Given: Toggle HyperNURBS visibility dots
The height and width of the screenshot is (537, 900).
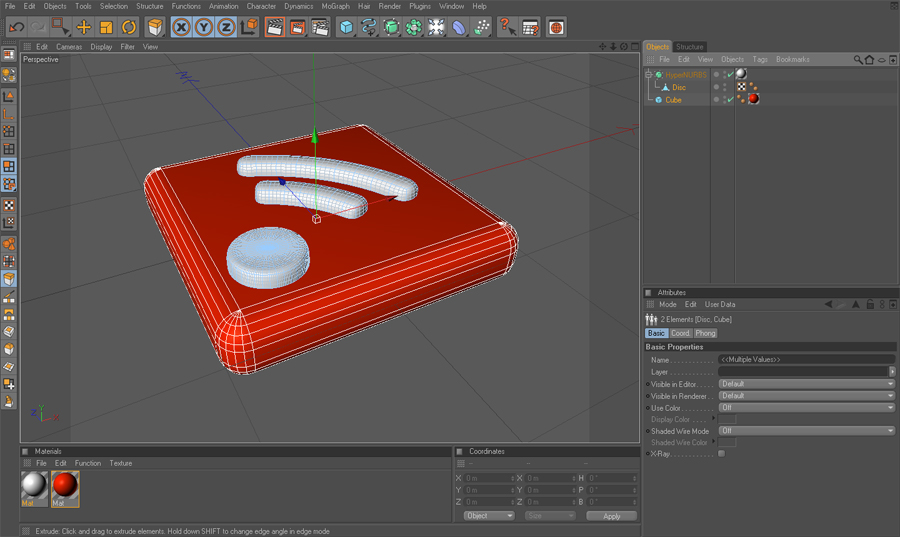Looking at the screenshot, I should [x=724, y=75].
